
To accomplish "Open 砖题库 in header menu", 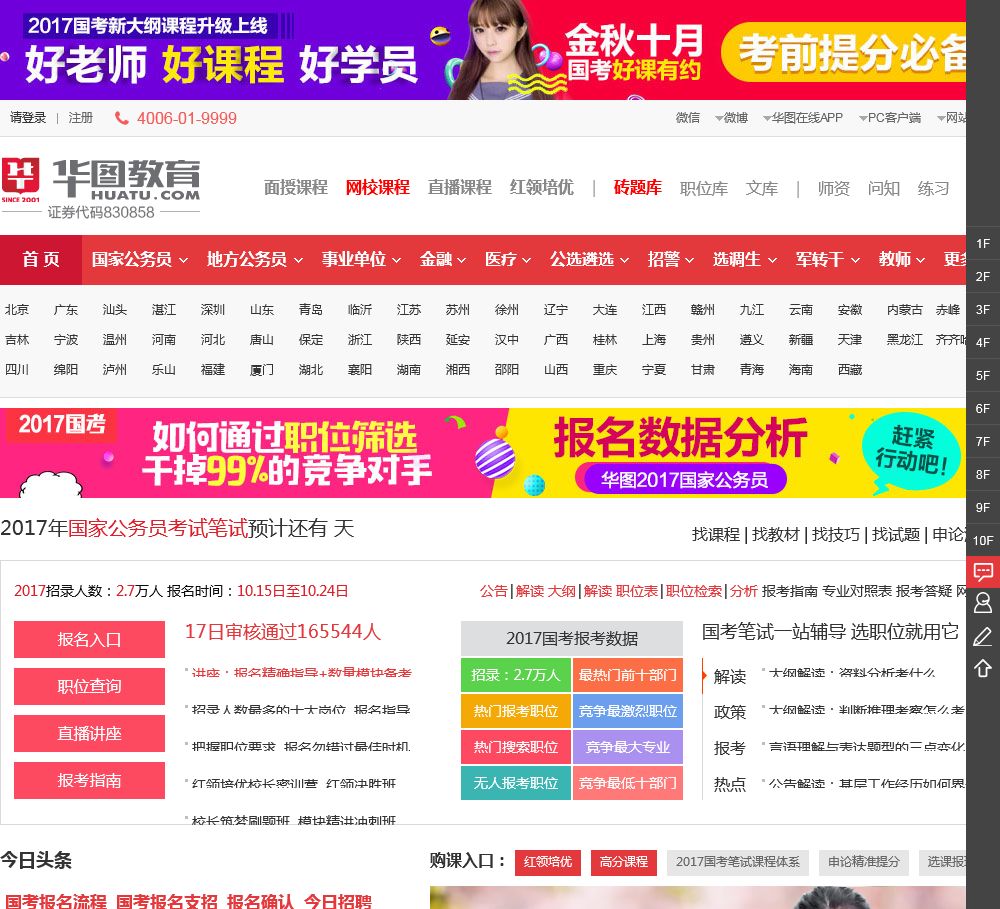I will [637, 188].
